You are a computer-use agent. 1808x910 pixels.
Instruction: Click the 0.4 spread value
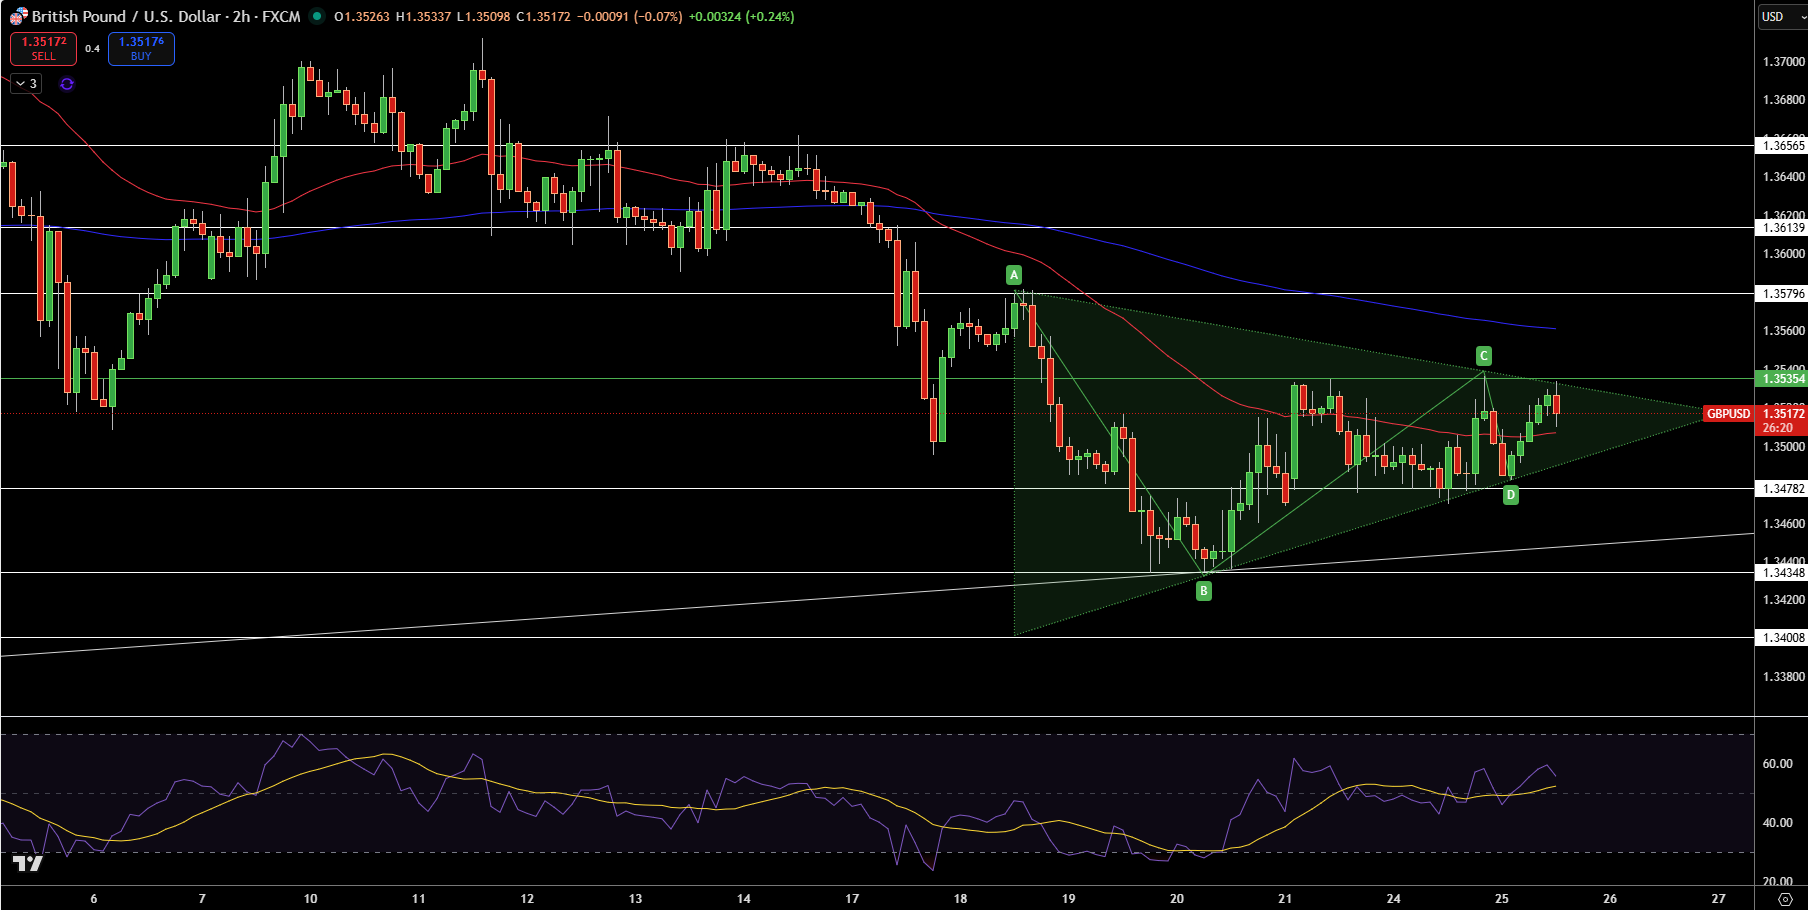point(92,48)
